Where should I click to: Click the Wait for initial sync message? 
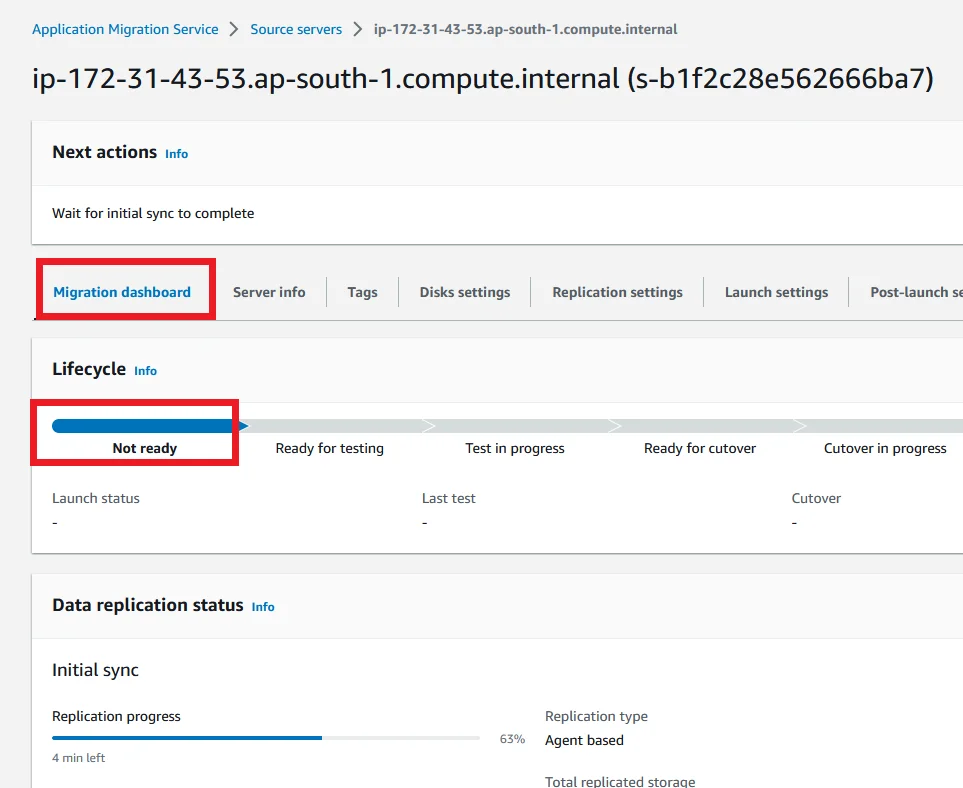click(x=153, y=213)
